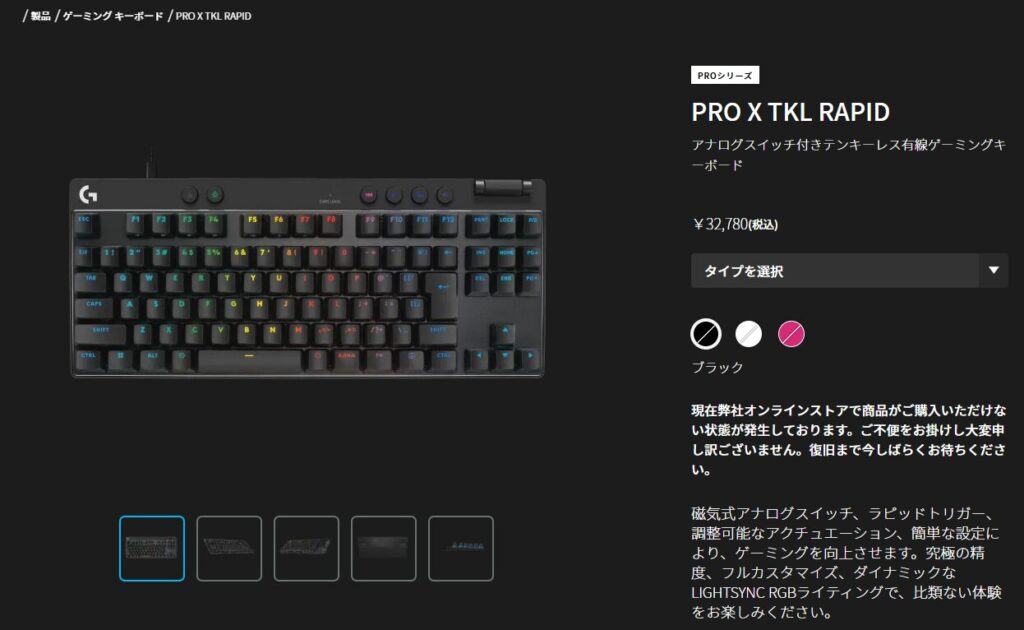This screenshot has height=630, width=1024.
Task: Select the white color swatch
Action: 748,334
